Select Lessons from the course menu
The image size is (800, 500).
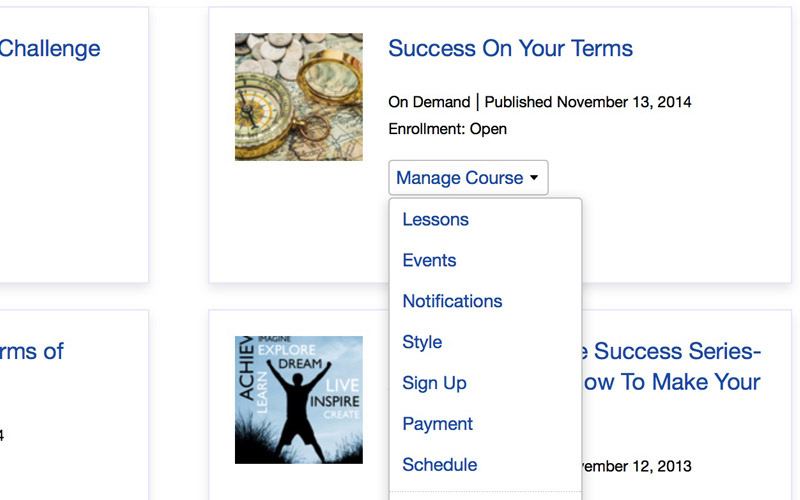click(435, 220)
